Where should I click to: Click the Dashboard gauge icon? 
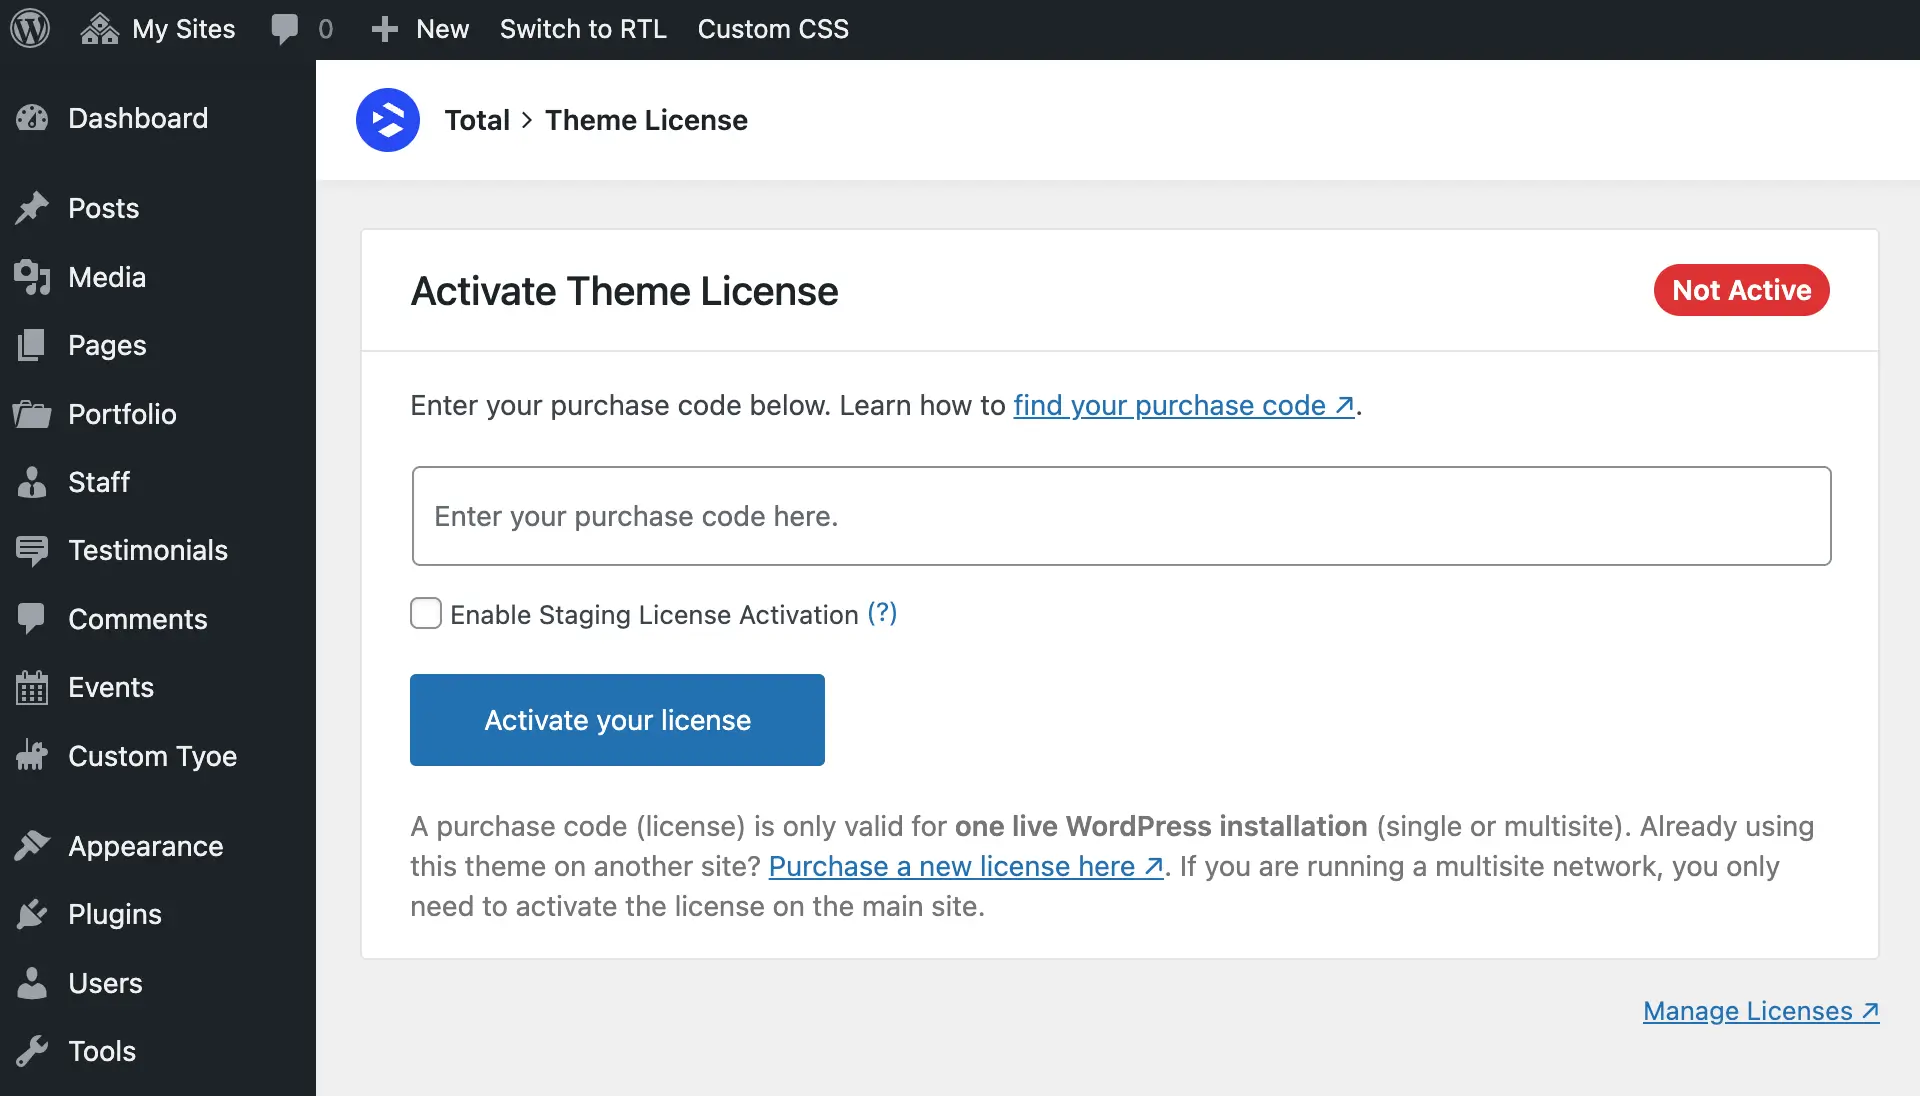(32, 118)
